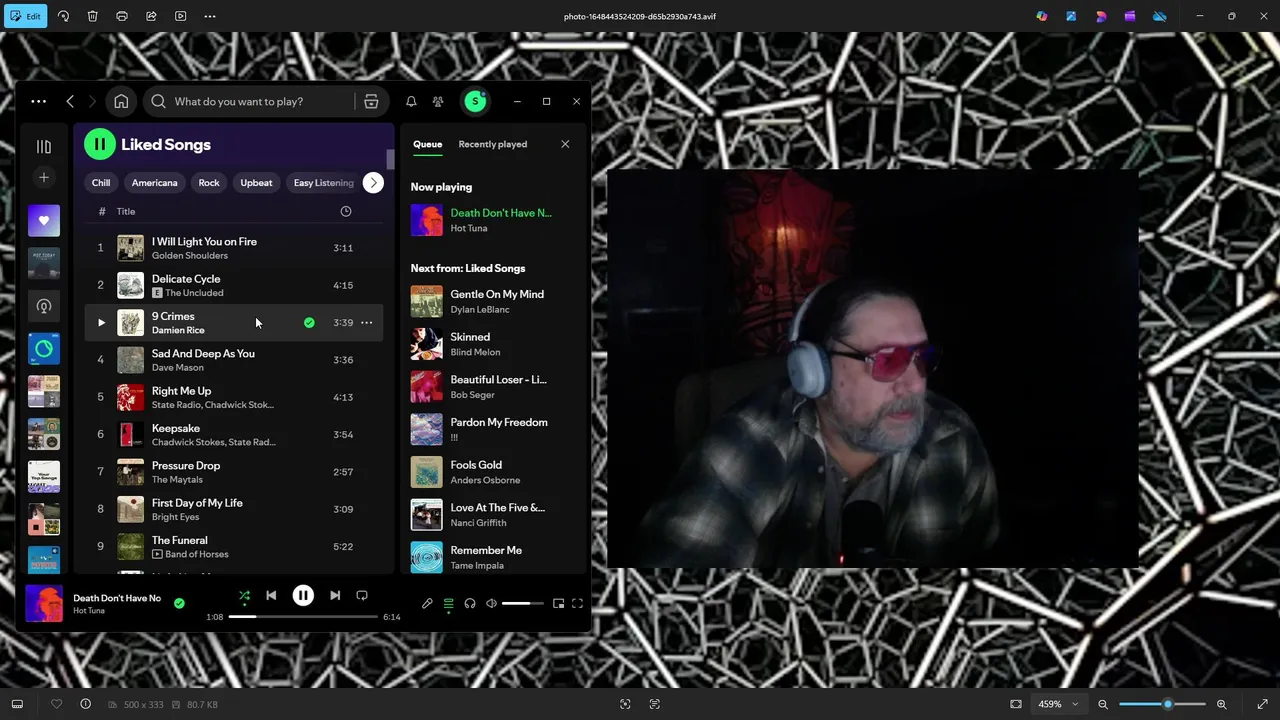The image size is (1280, 720).
Task: Delete the photo with the trash icon
Action: [x=92, y=16]
